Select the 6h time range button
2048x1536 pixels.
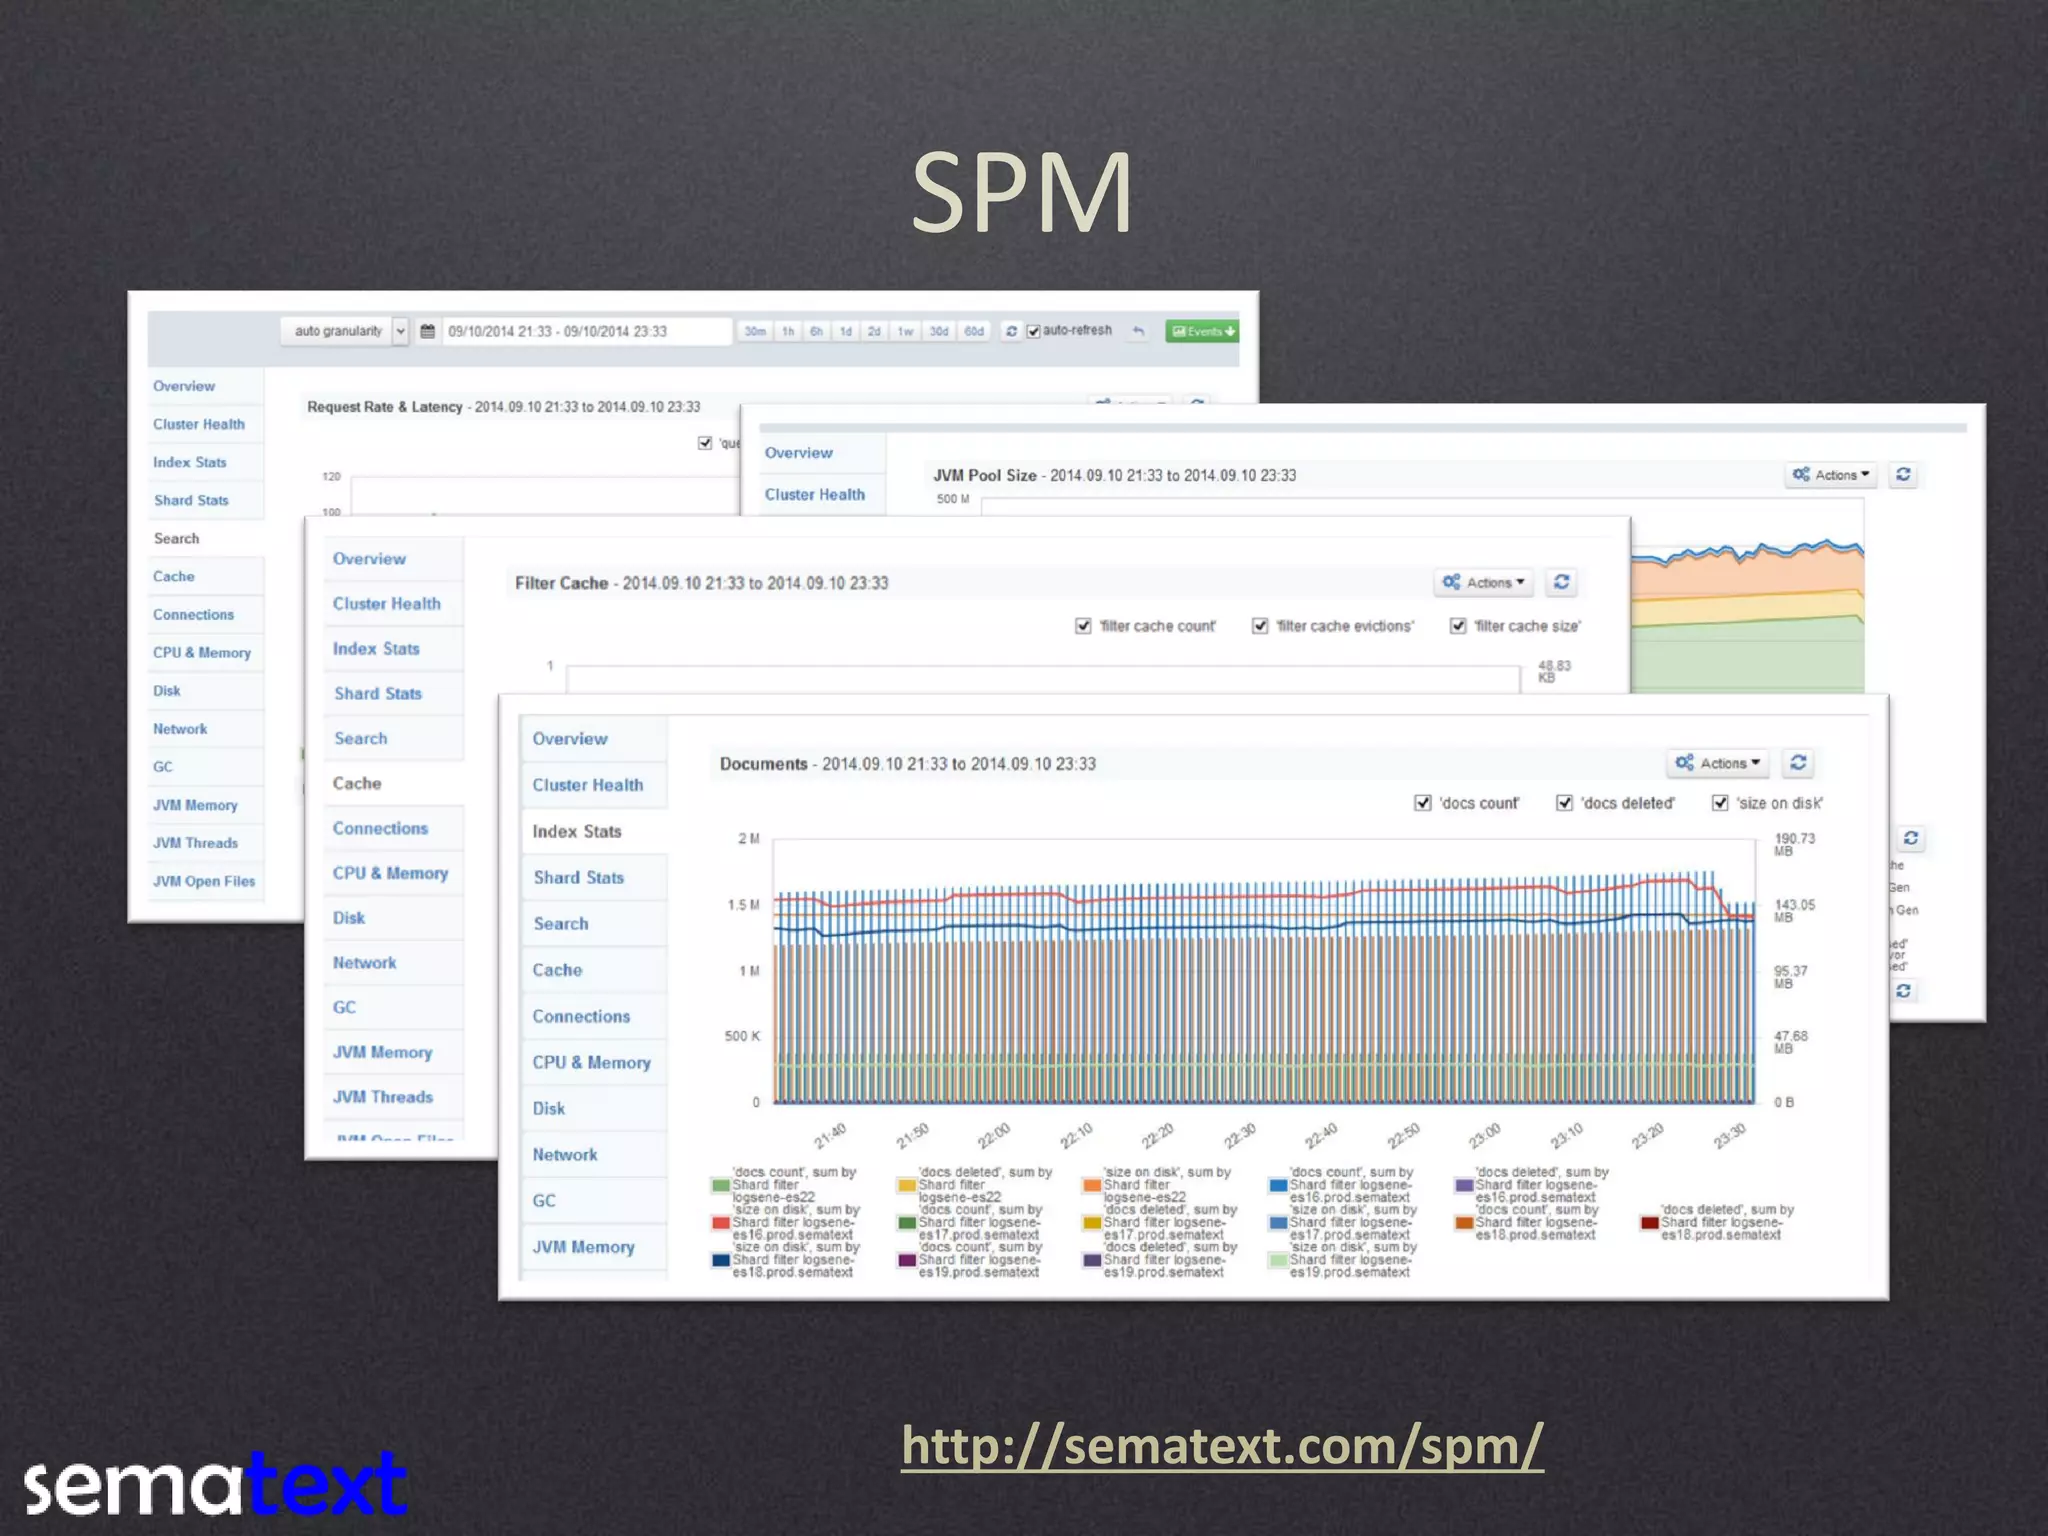coord(816,331)
